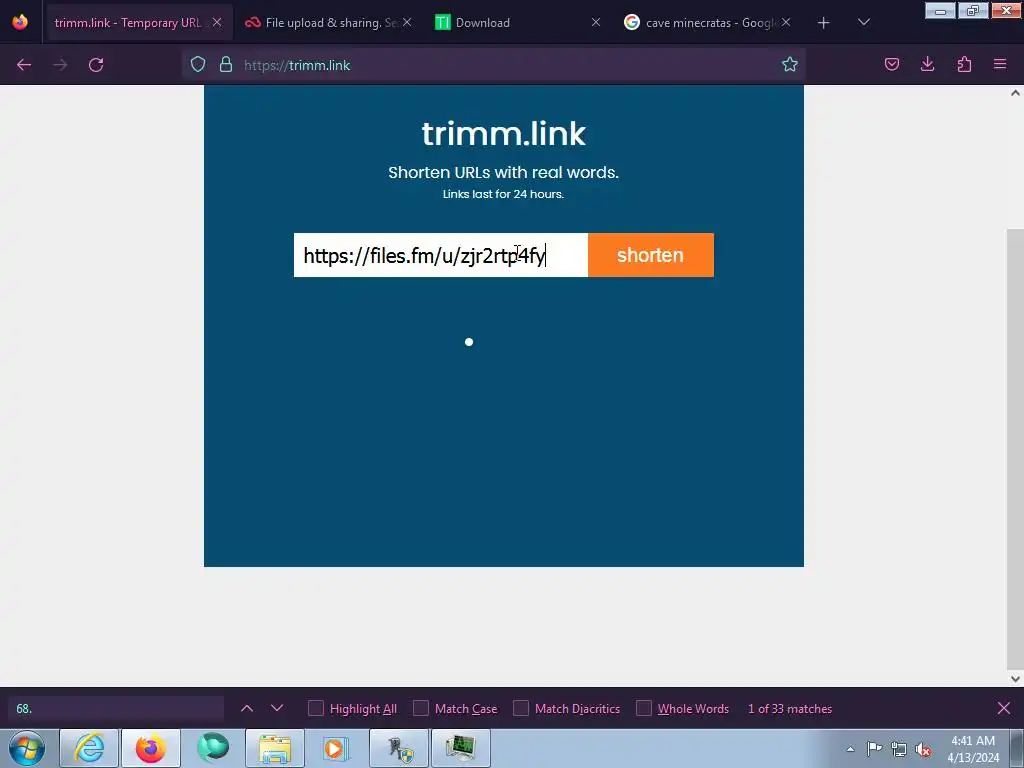This screenshot has width=1024, height=768.
Task: Click the URL input containing files.fm link
Action: [x=441, y=255]
